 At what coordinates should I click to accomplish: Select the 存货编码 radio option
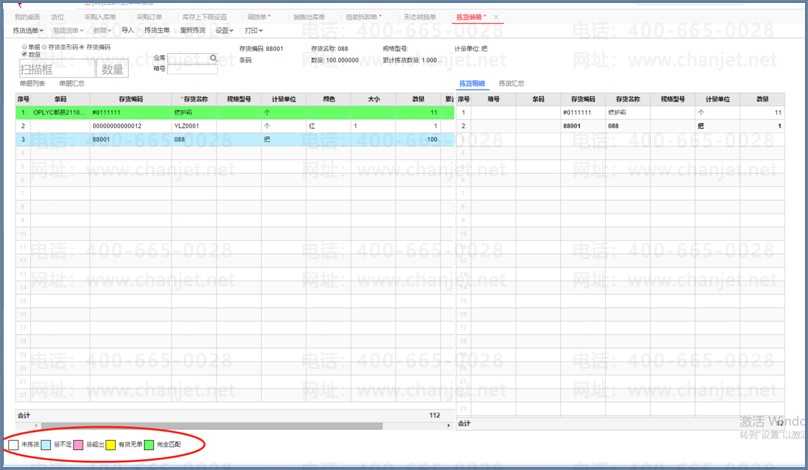point(81,47)
